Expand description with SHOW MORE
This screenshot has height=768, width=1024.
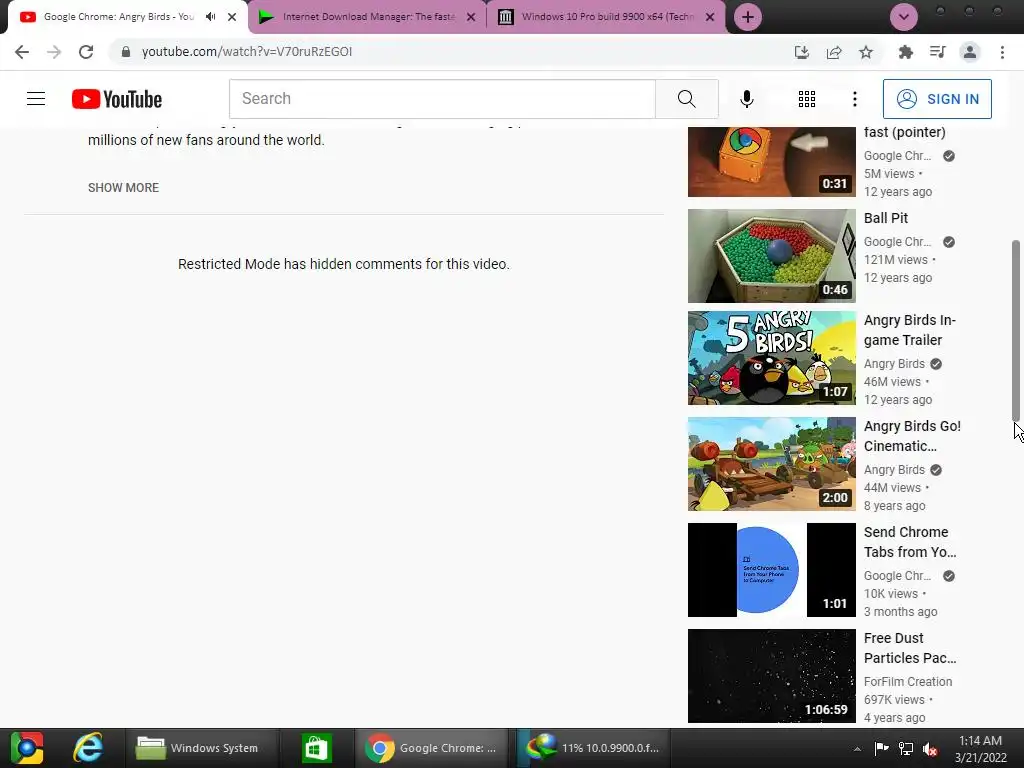[123, 187]
